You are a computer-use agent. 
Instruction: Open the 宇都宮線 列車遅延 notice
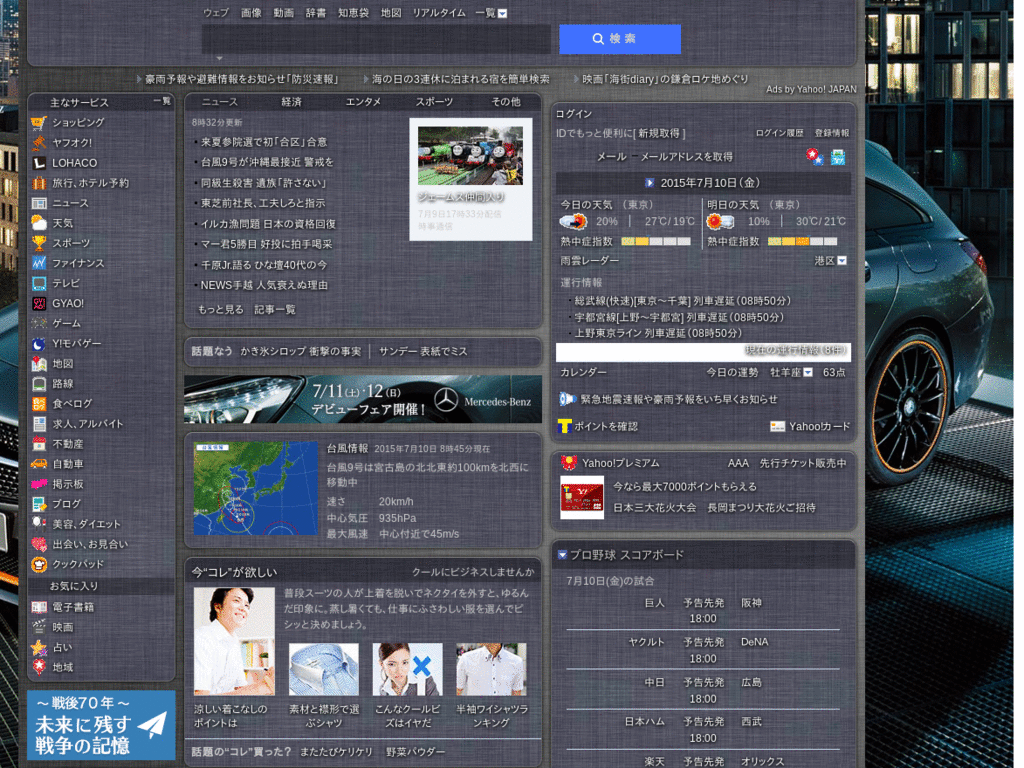(679, 317)
